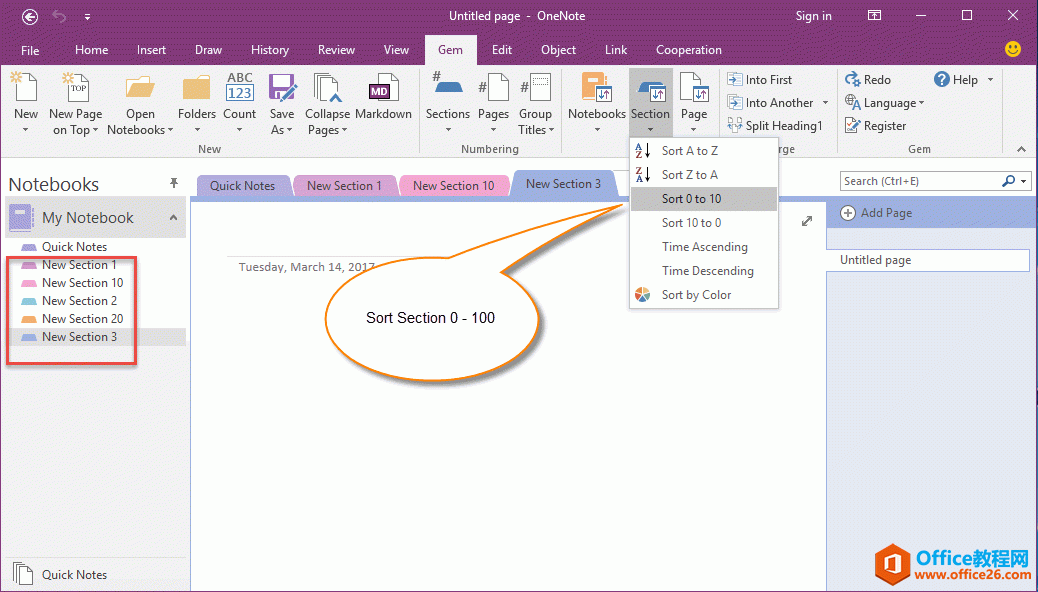The image size is (1038, 592).
Task: Choose Sort 0 to 10 from the menu
Action: coord(702,198)
